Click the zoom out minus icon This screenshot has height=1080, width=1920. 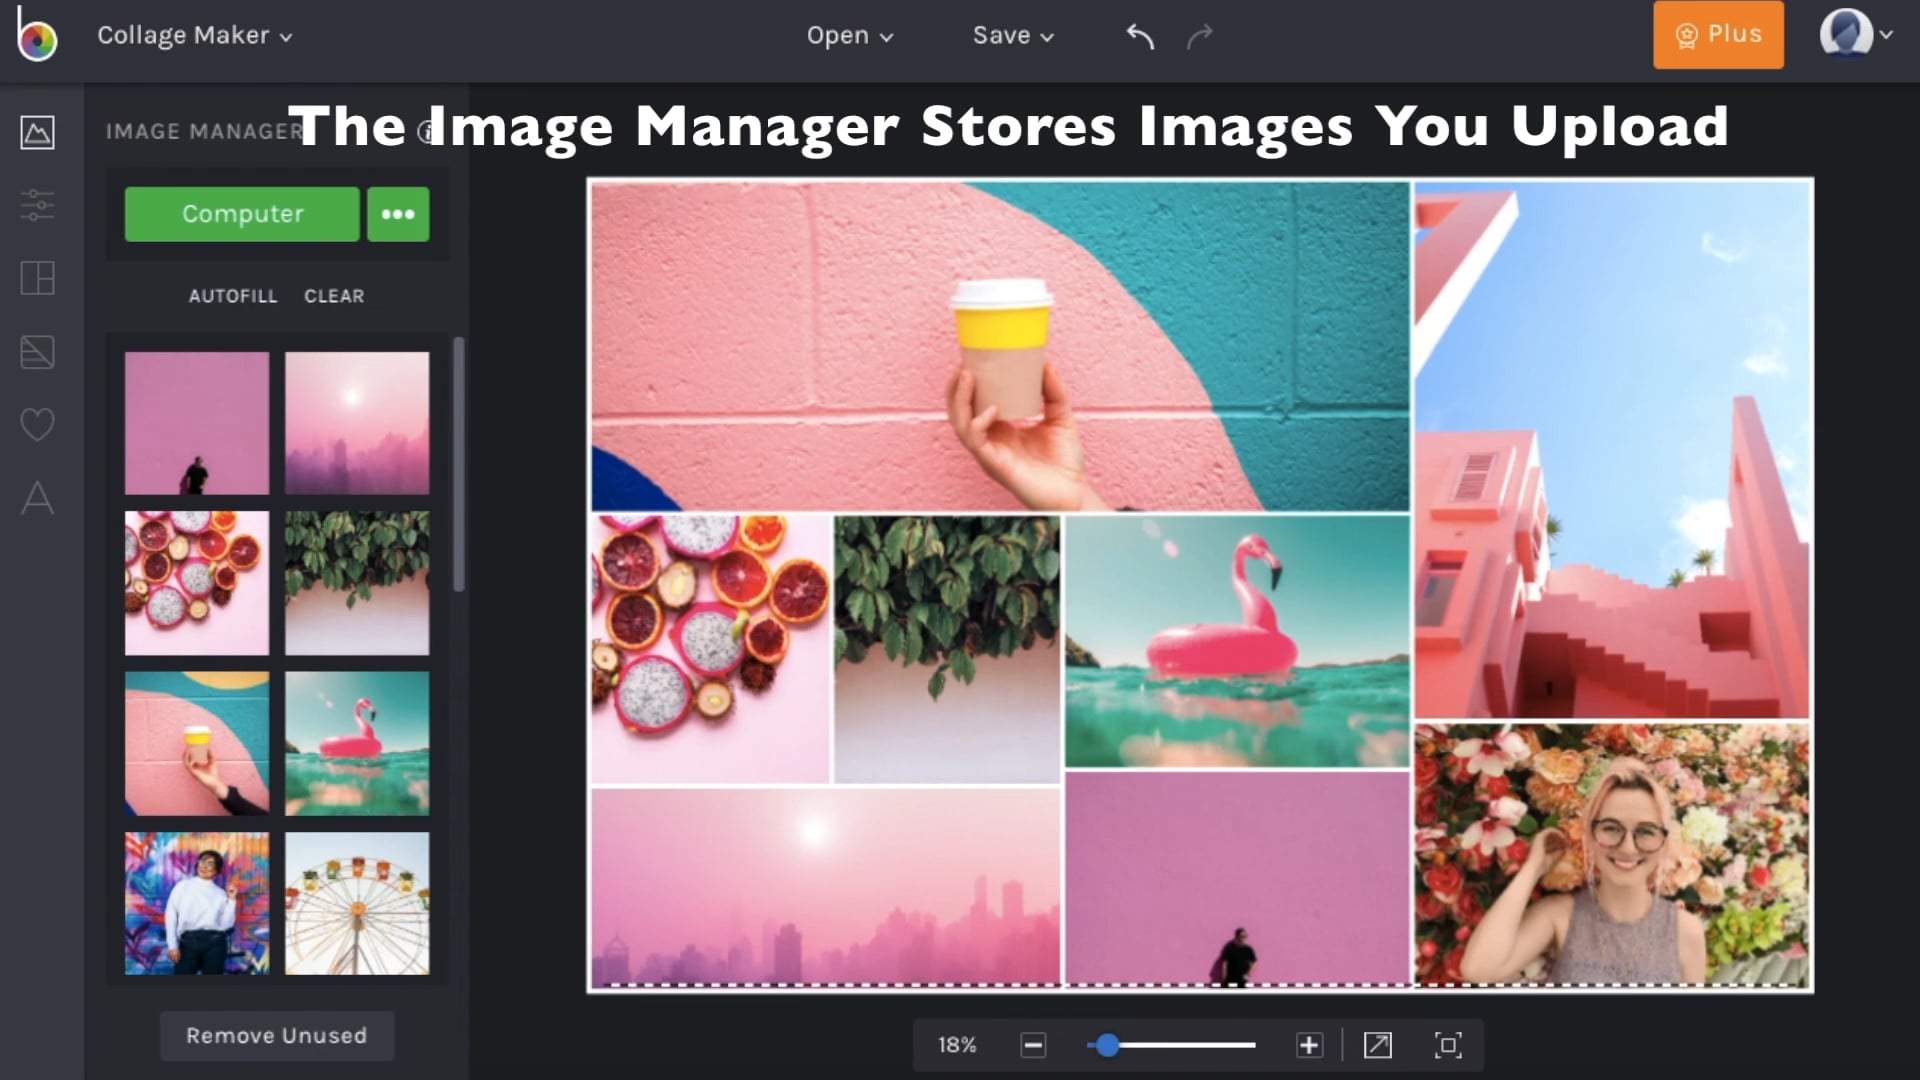[x=1033, y=1045]
